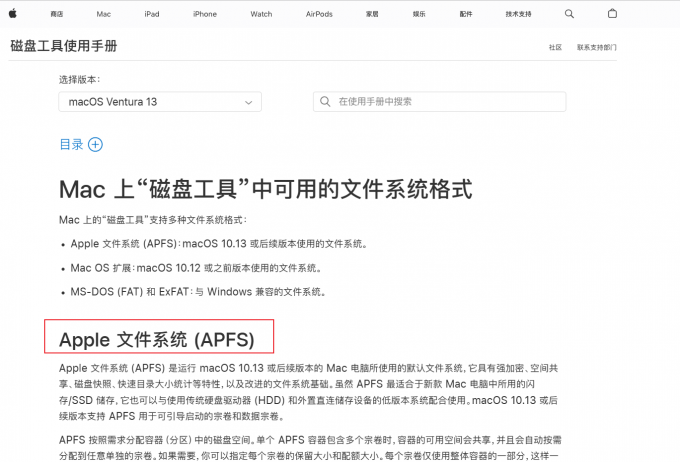Open the shopping bag icon
Screen dimensions: 680x462
click(x=612, y=13)
